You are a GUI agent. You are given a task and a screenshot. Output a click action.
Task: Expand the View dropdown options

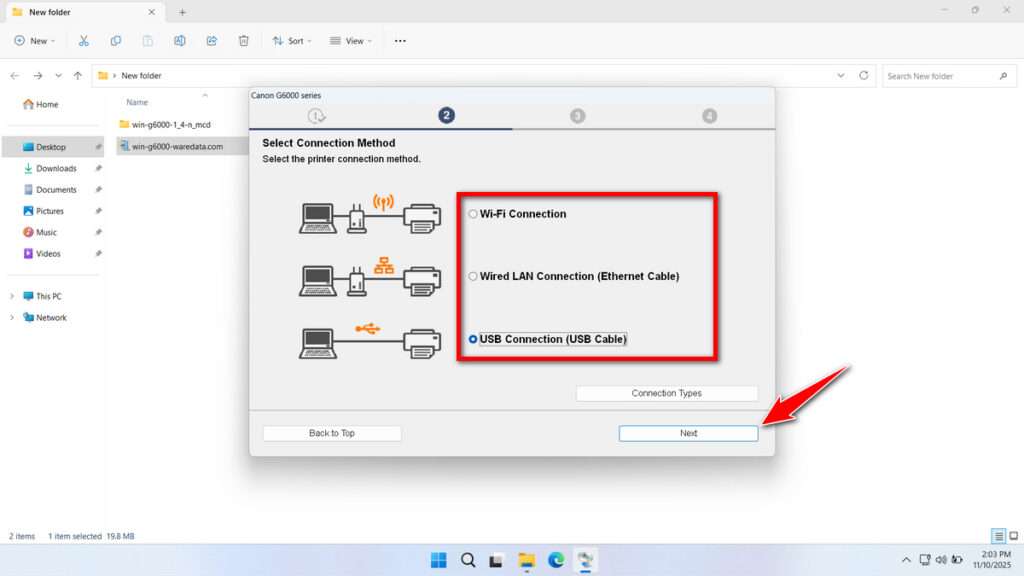click(351, 40)
